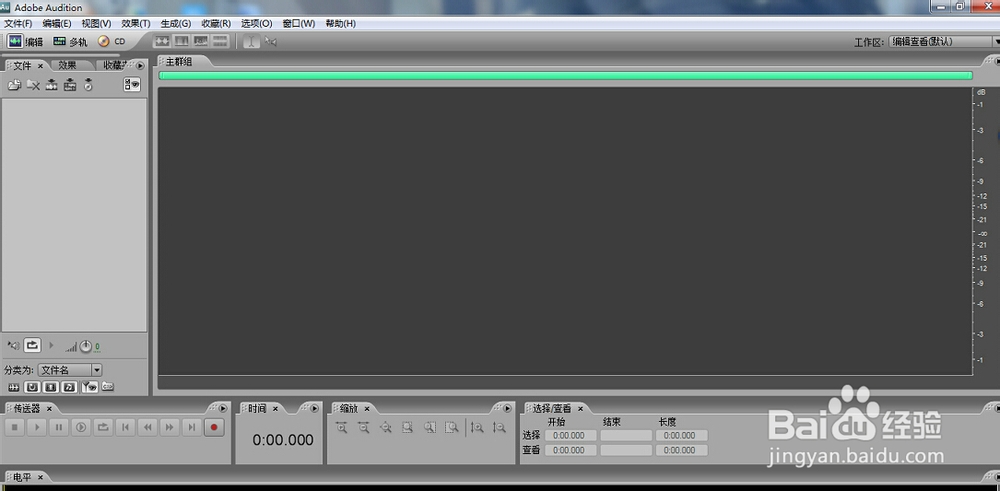Click Go to end transport button
Image resolution: width=1000 pixels, height=491 pixels.
(x=191, y=427)
